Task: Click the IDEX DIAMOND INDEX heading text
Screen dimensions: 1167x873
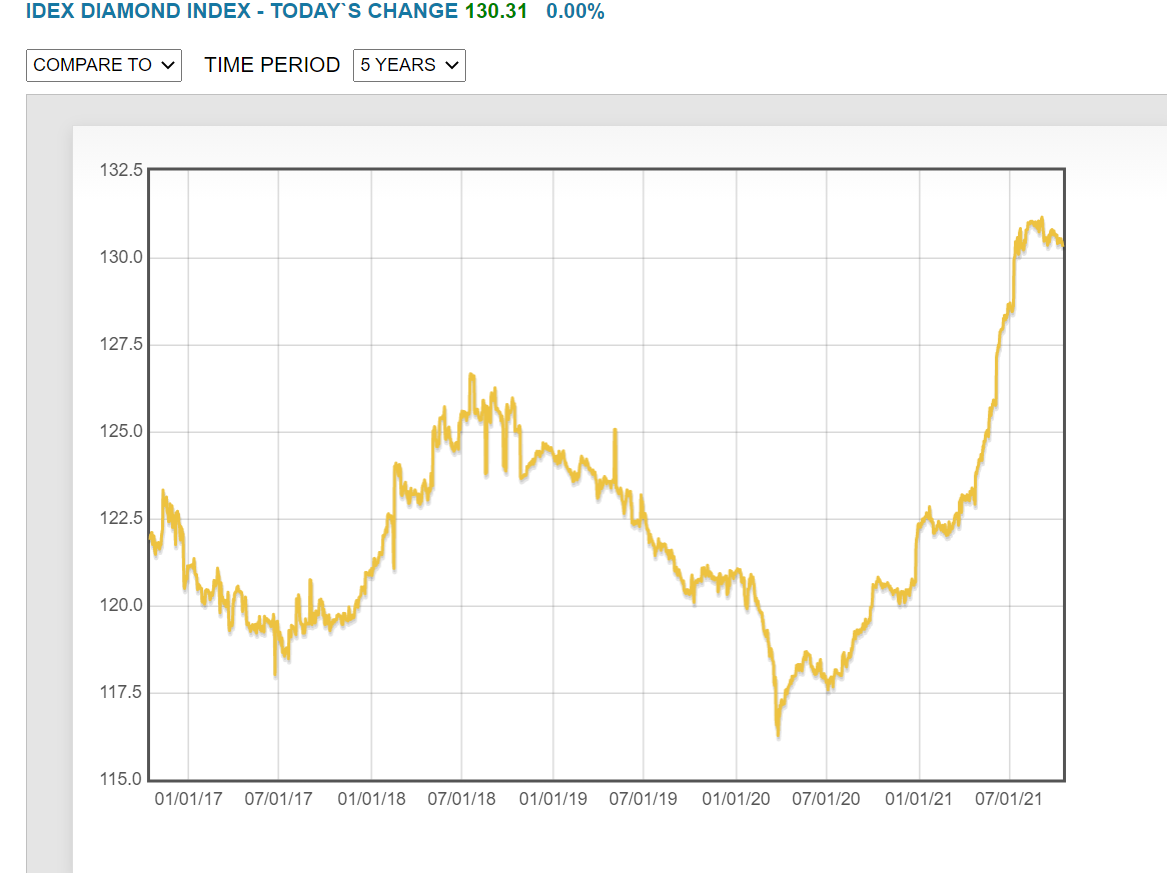Action: coord(138,11)
